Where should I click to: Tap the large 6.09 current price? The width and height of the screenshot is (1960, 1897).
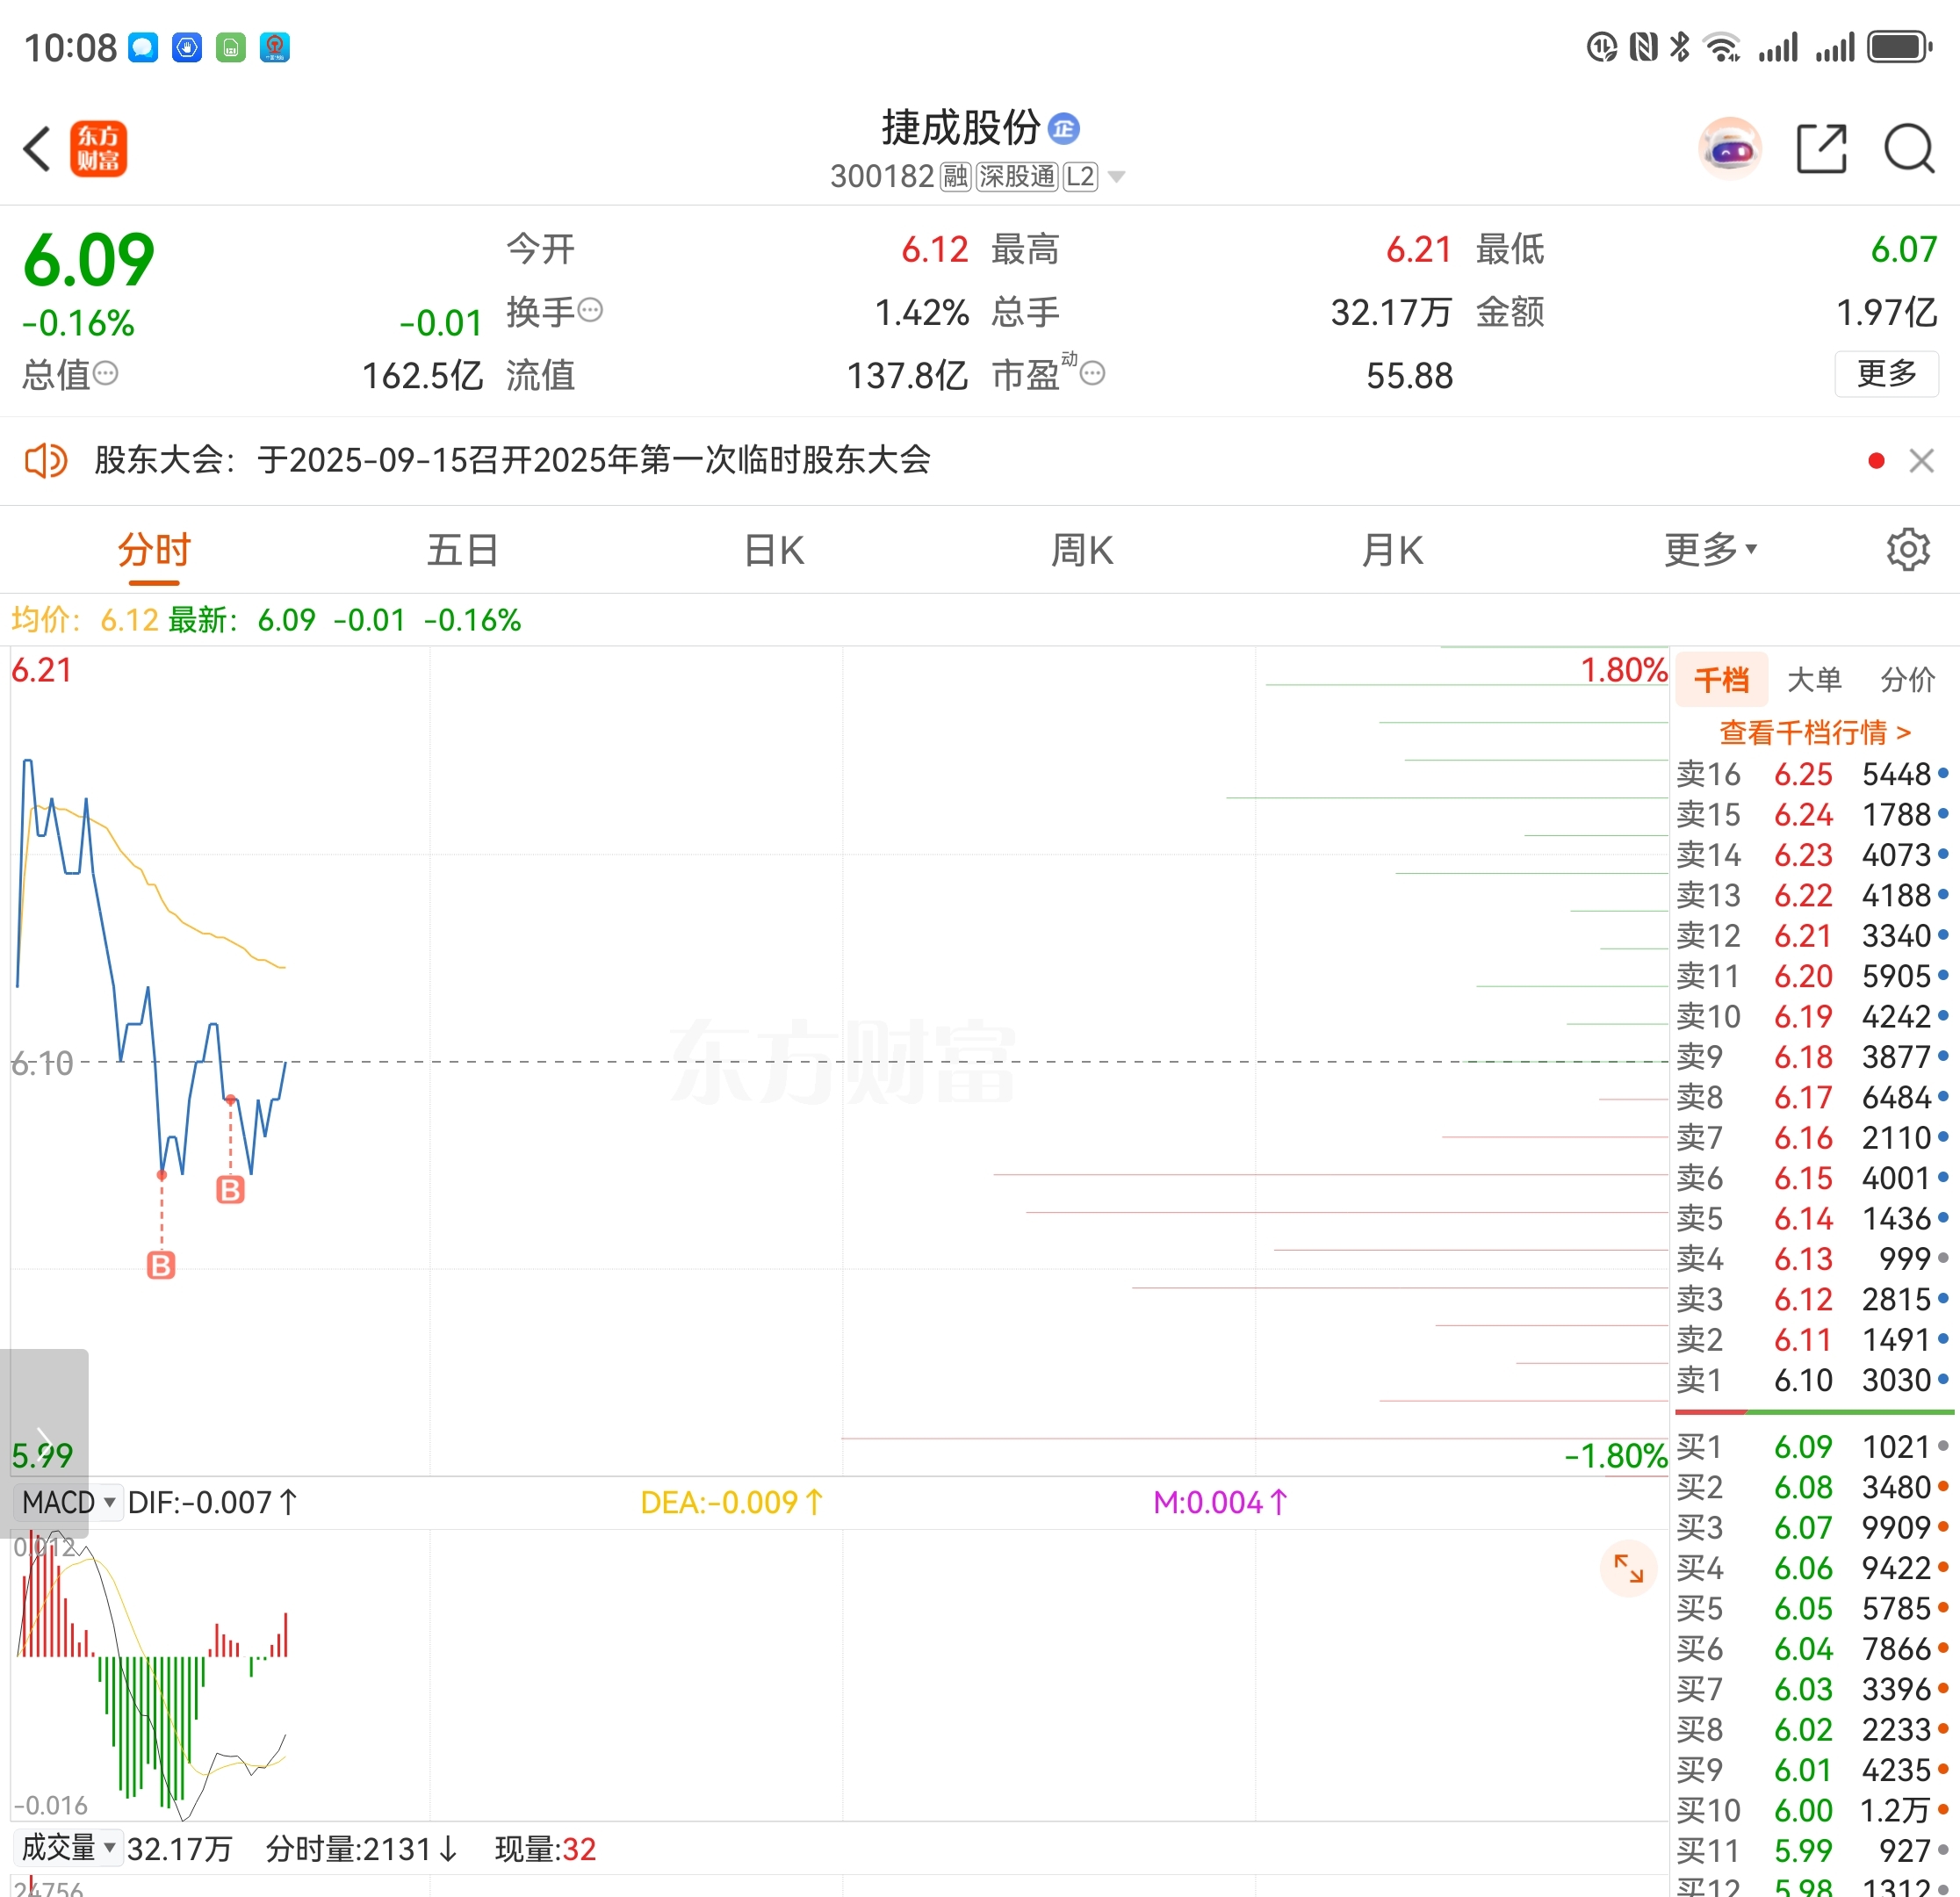[89, 259]
